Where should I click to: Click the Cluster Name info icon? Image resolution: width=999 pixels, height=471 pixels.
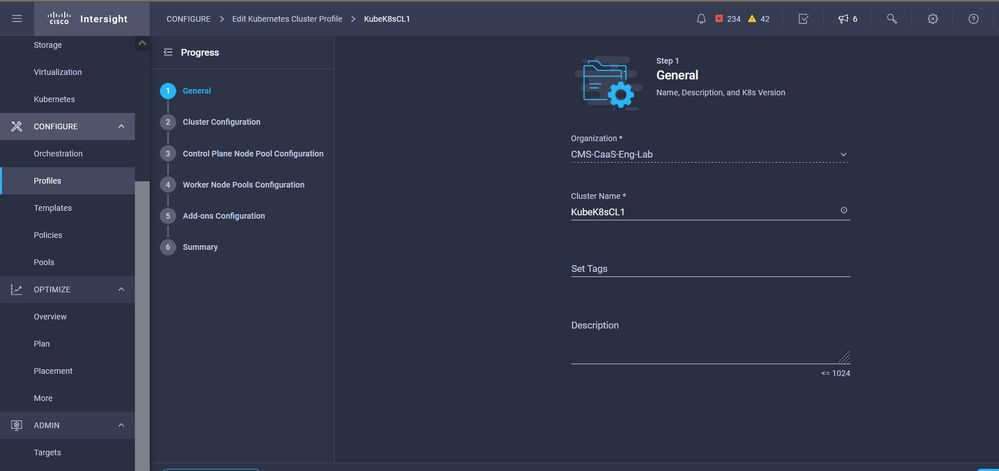point(844,210)
